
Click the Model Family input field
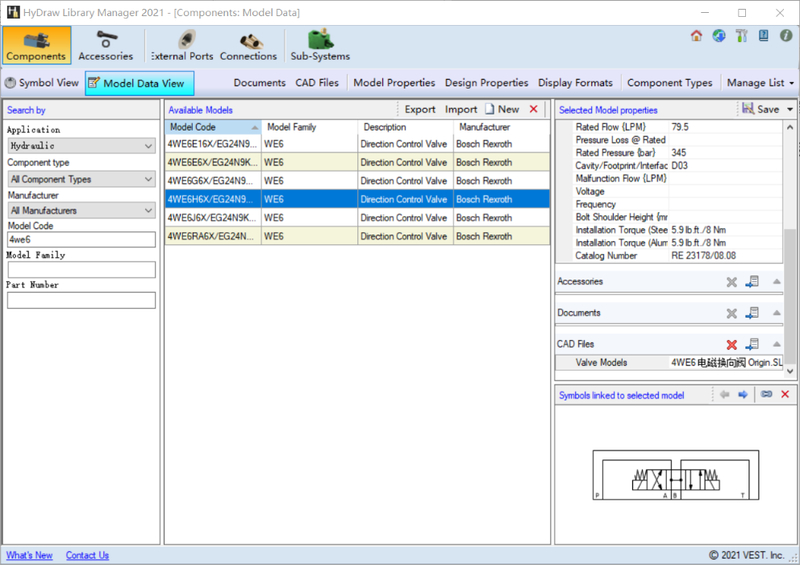click(81, 269)
